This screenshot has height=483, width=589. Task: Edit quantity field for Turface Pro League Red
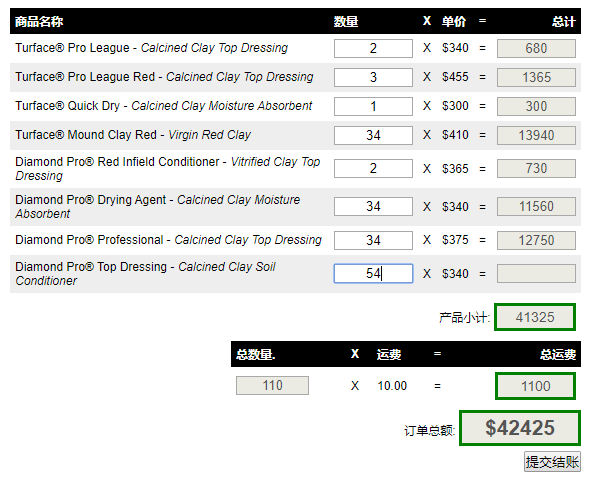tap(373, 77)
